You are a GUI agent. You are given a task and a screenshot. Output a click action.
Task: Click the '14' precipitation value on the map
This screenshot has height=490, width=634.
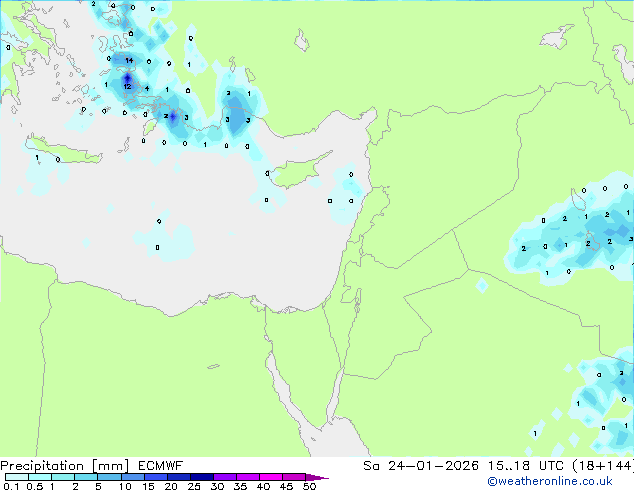[129, 61]
